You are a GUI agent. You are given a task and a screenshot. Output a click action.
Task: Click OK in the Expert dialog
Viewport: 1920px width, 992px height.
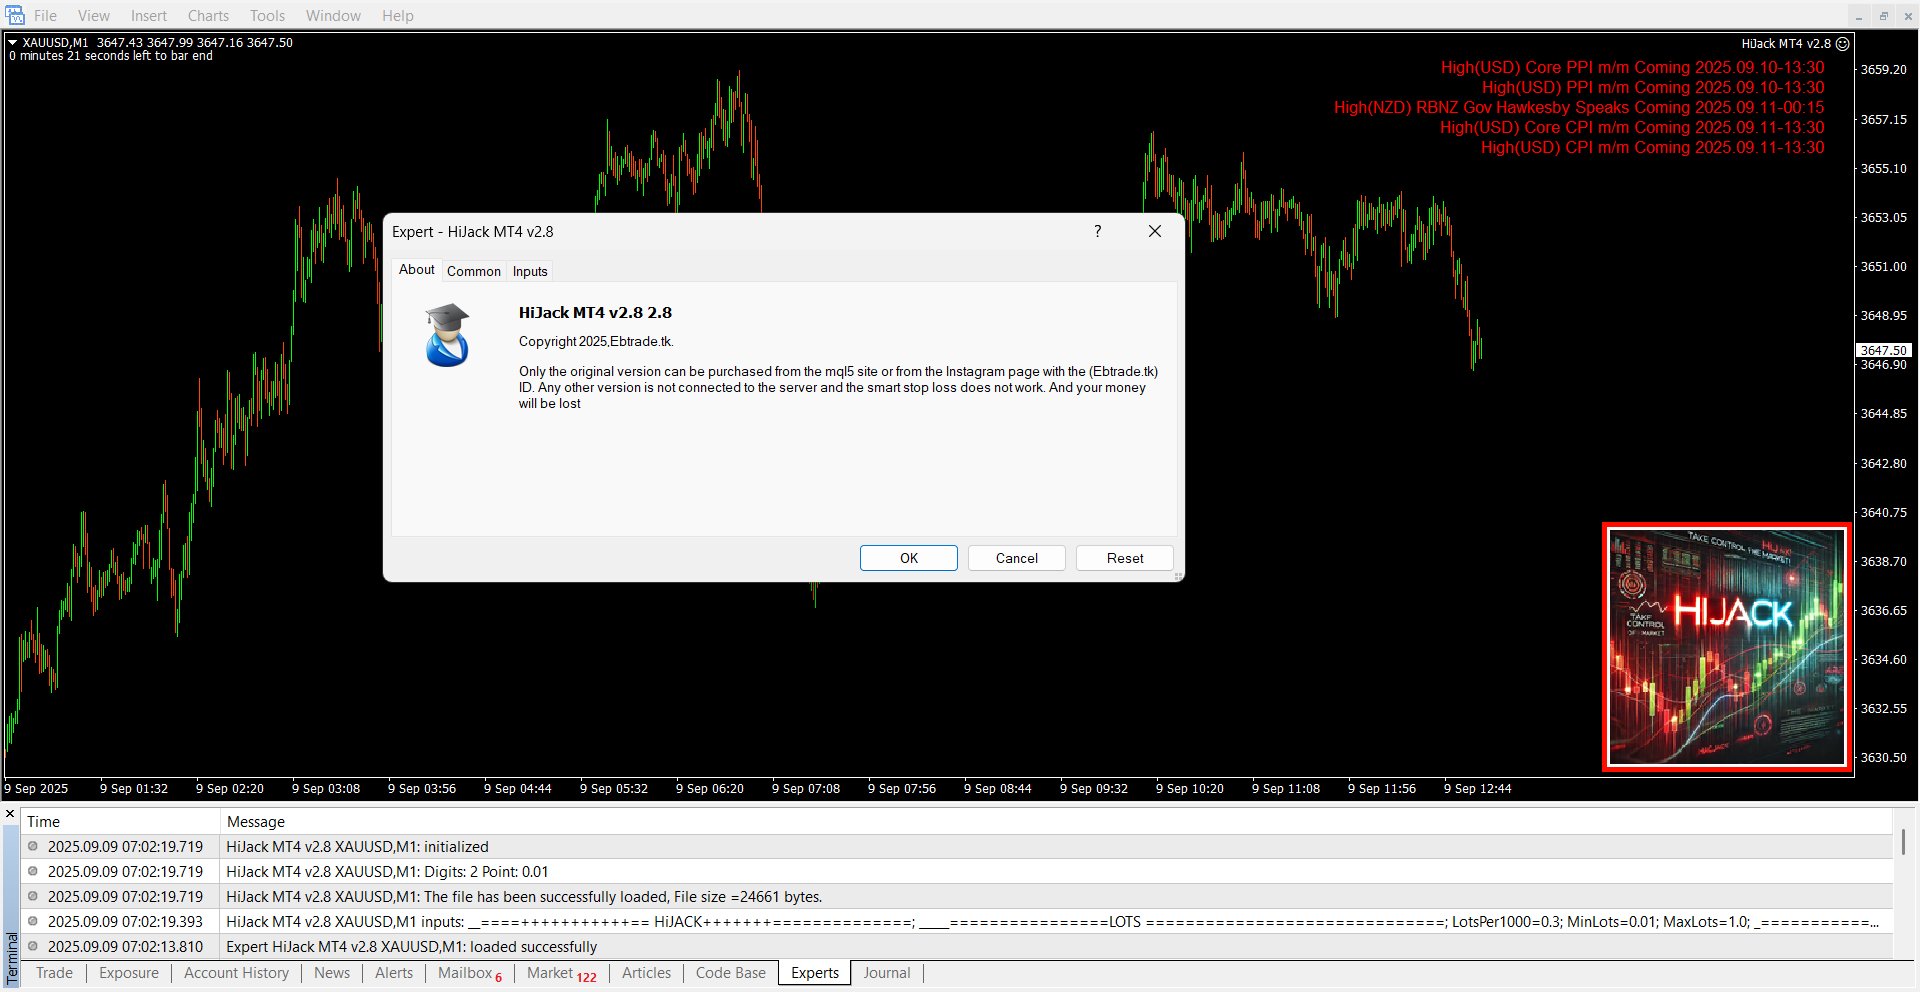pos(909,558)
